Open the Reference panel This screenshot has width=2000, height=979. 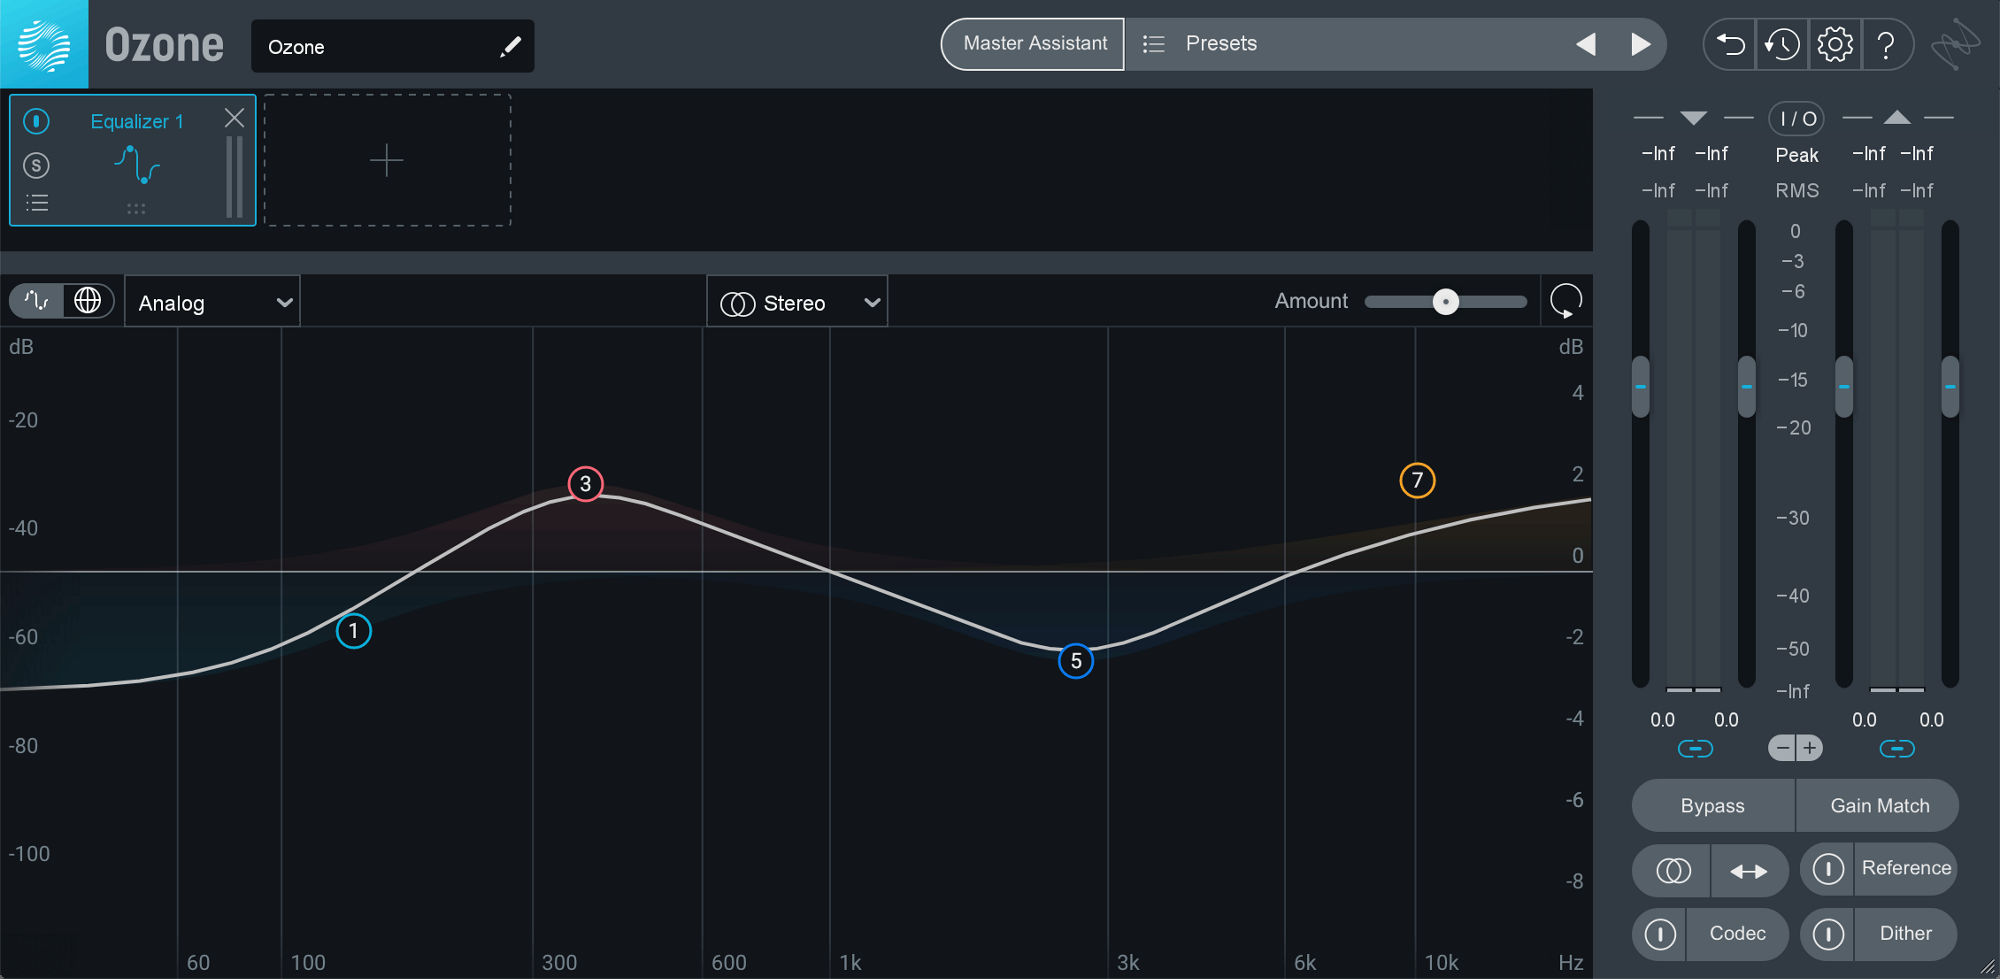[1906, 868]
